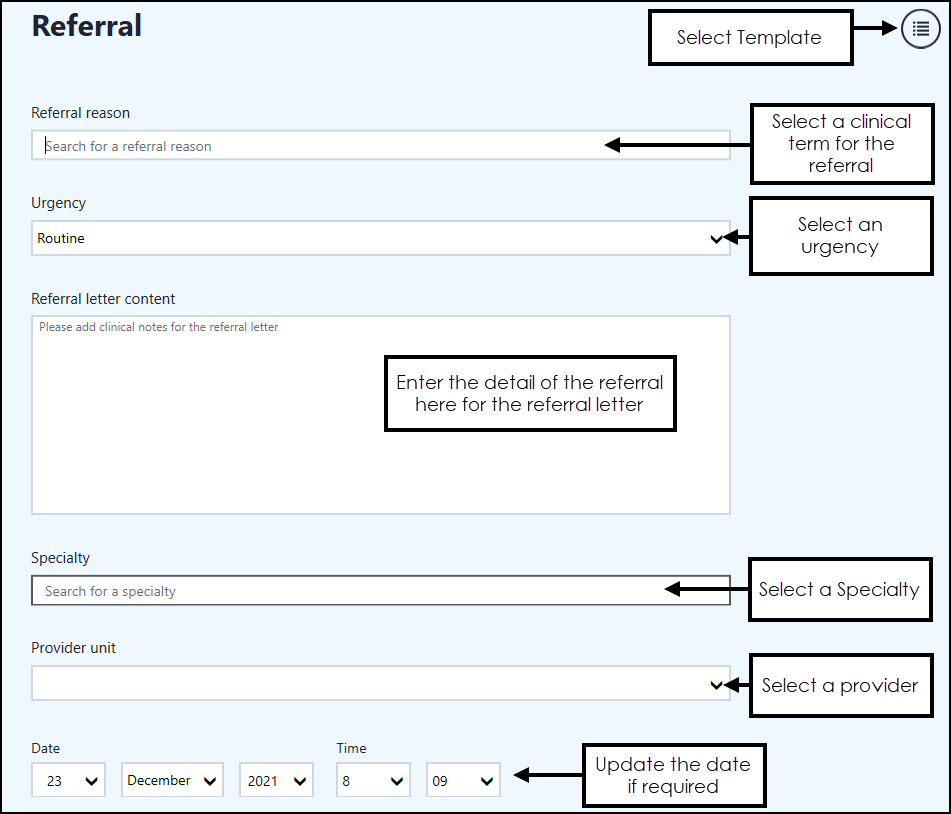Open the year dropdown showing 2021
Viewport: 951px width, 814px height.
click(276, 781)
